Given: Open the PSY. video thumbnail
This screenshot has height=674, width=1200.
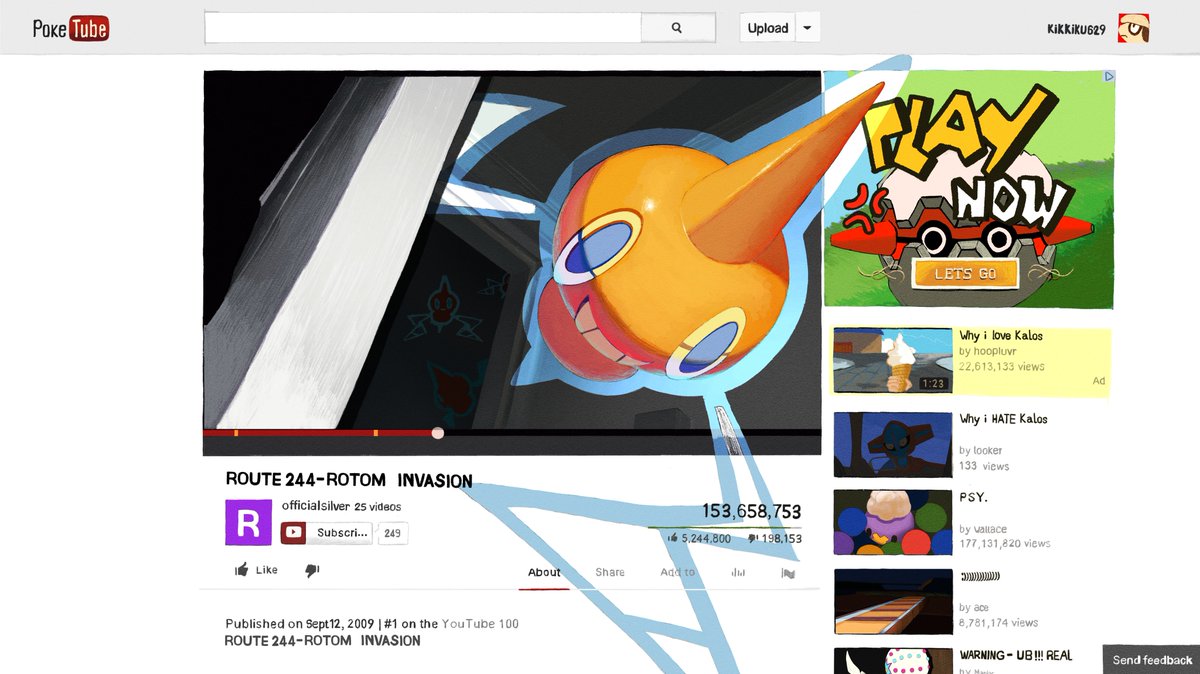Looking at the screenshot, I should click(893, 521).
